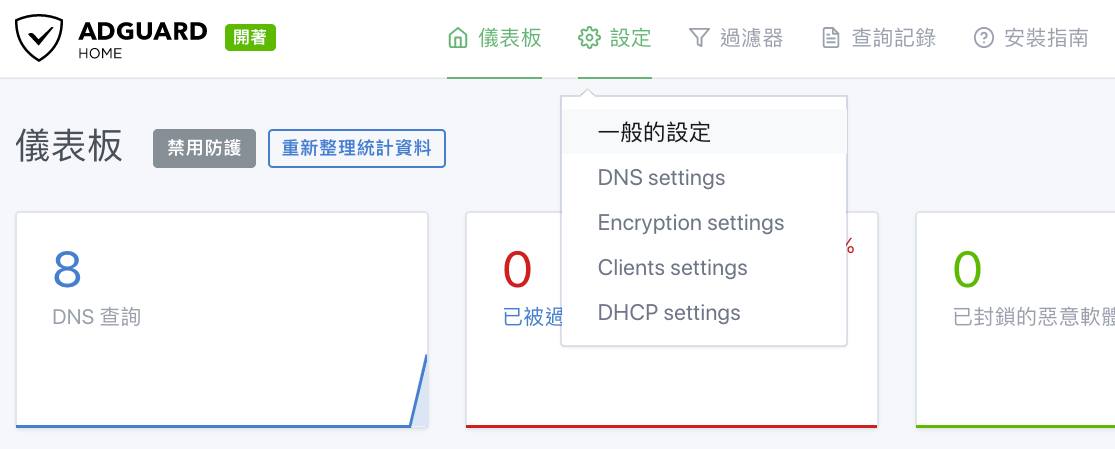Choose DNS settings menu entry

coord(704,177)
